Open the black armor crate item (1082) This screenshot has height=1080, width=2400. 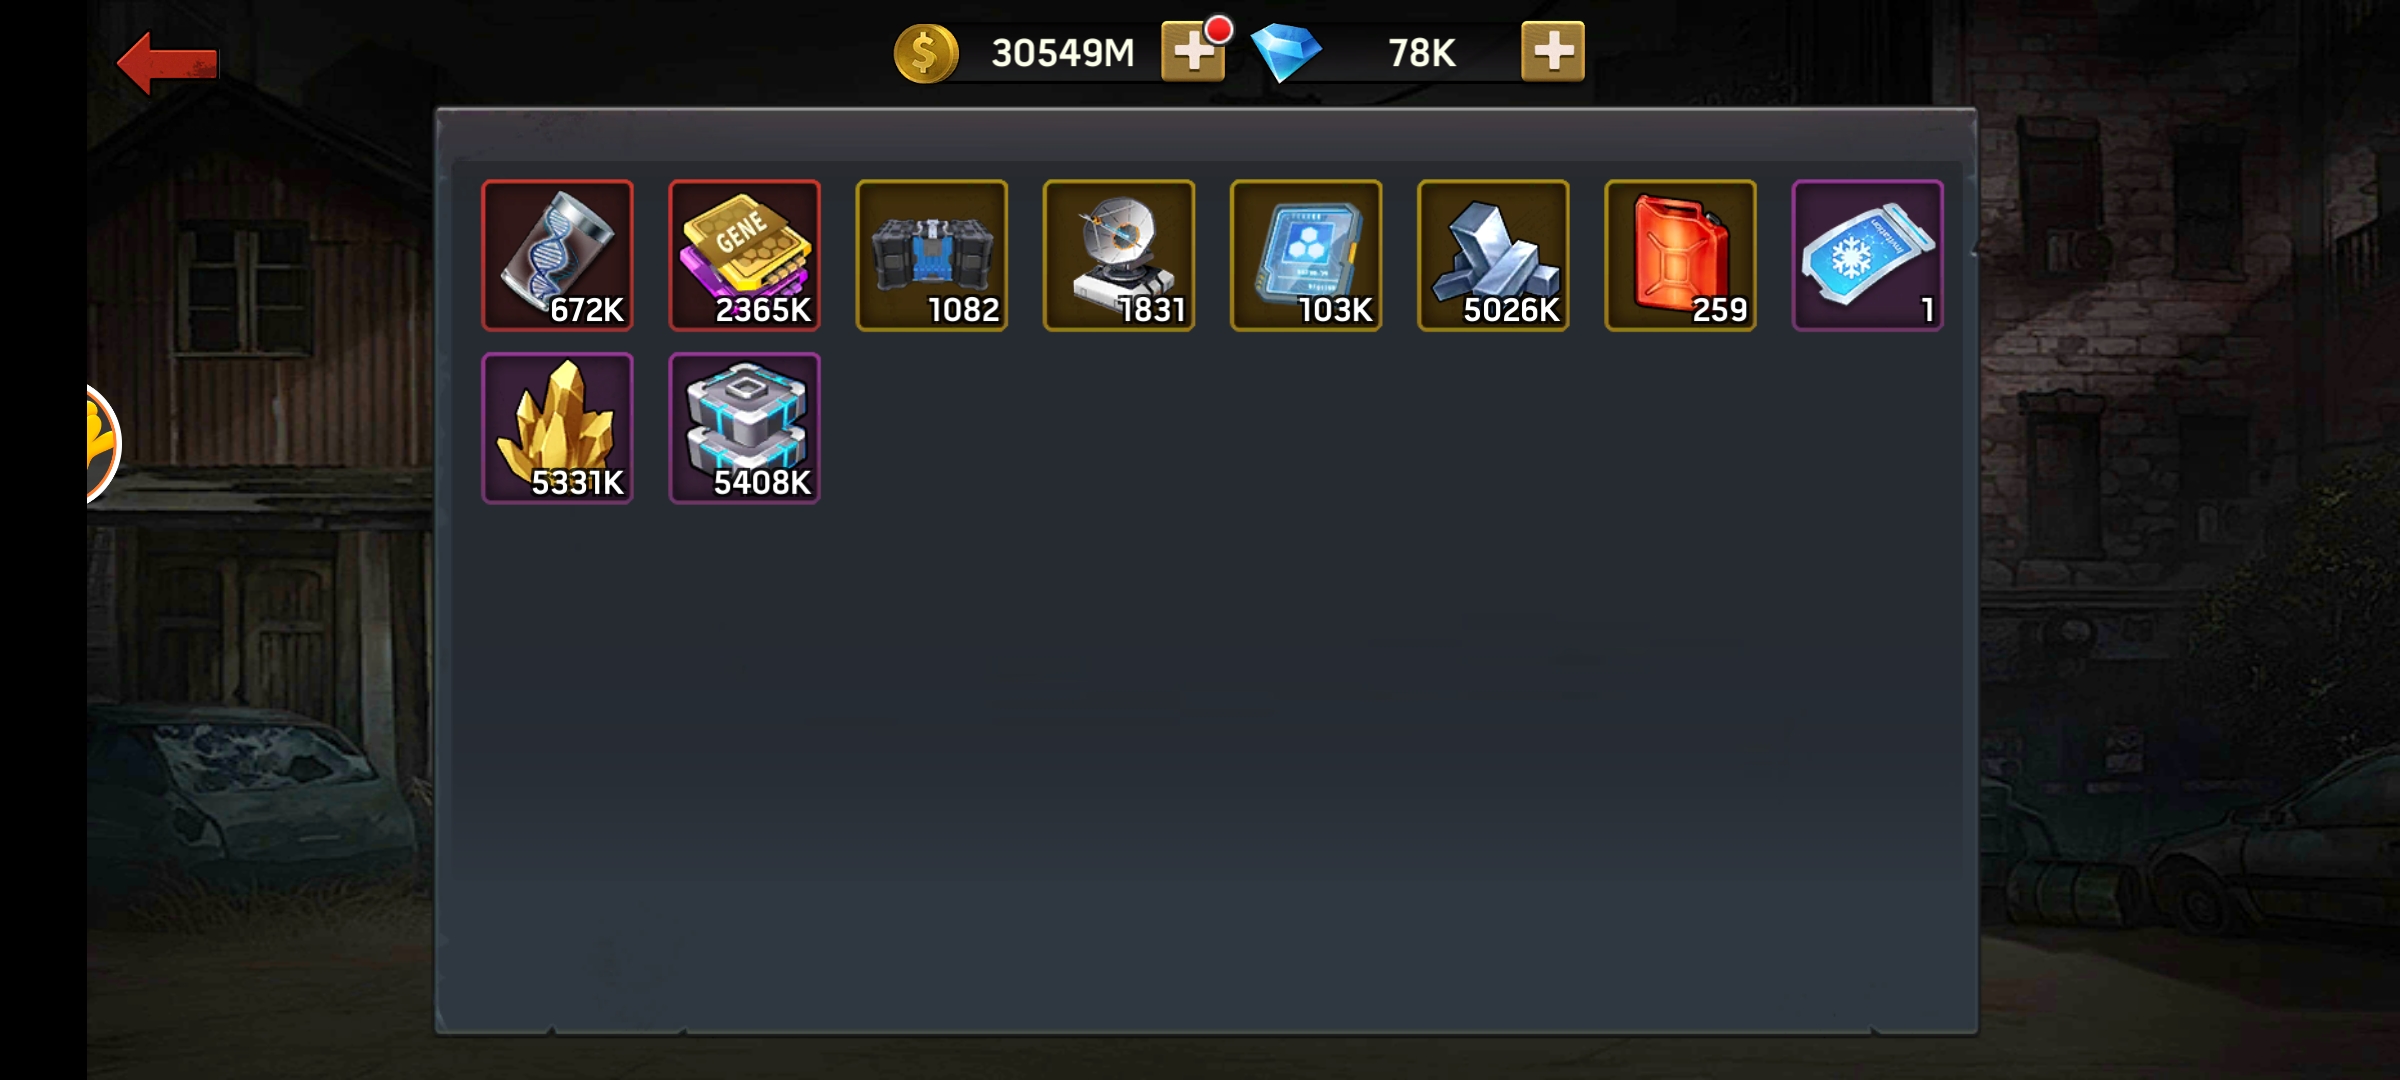(x=932, y=255)
